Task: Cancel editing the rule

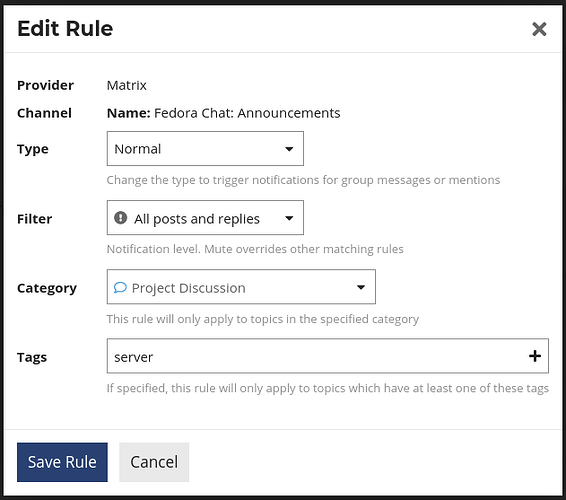Action: (154, 462)
